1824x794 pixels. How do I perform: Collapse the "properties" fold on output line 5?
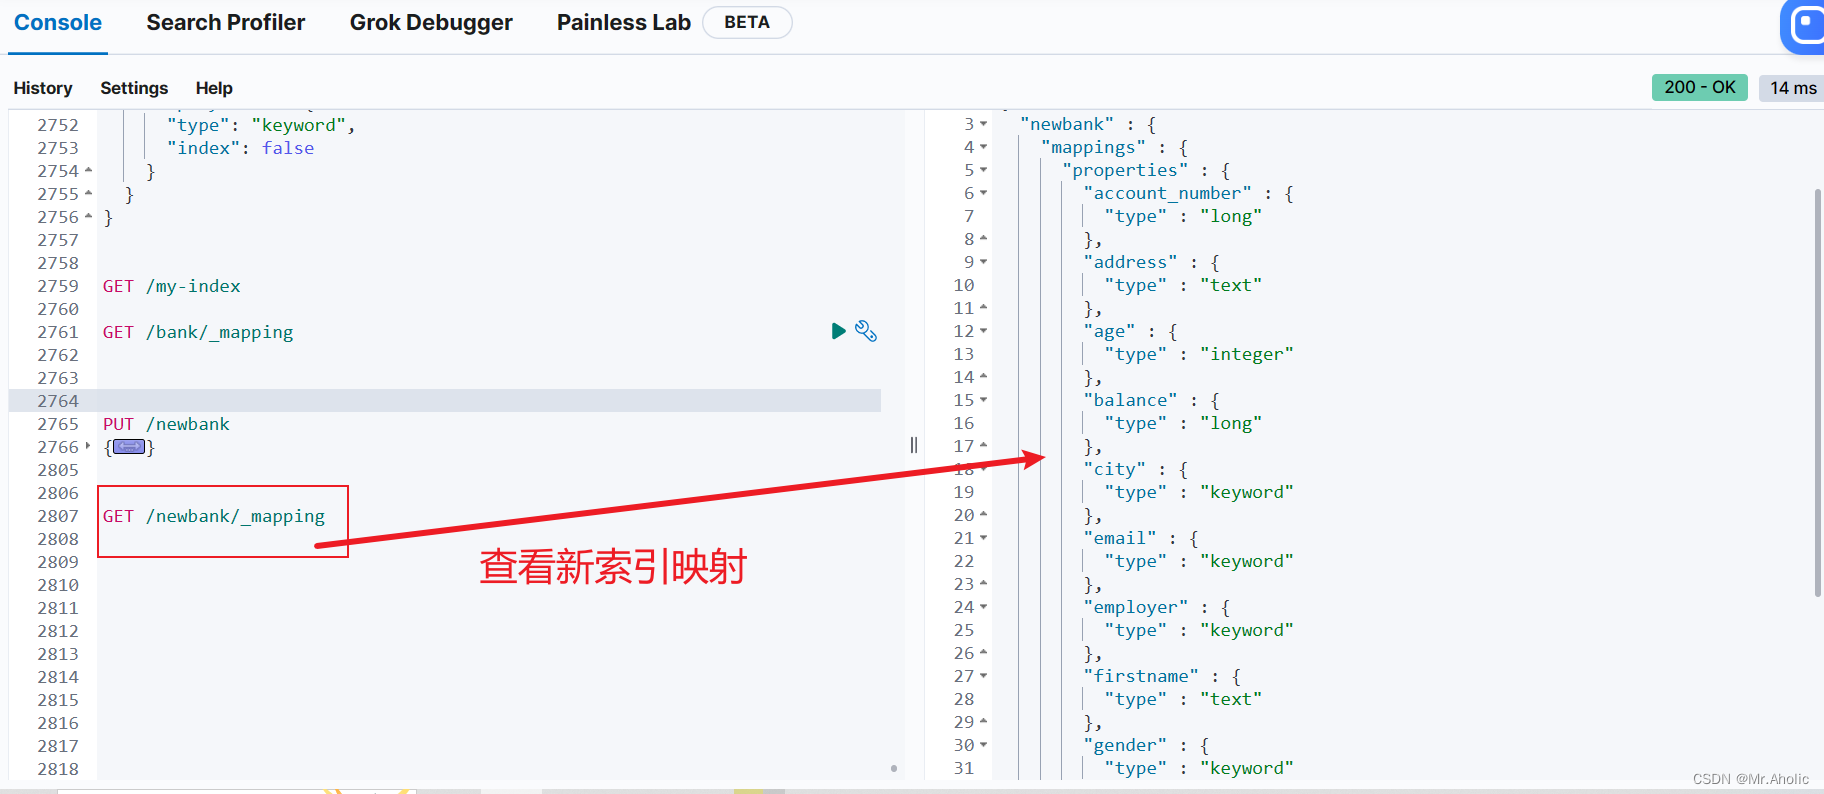tap(984, 170)
